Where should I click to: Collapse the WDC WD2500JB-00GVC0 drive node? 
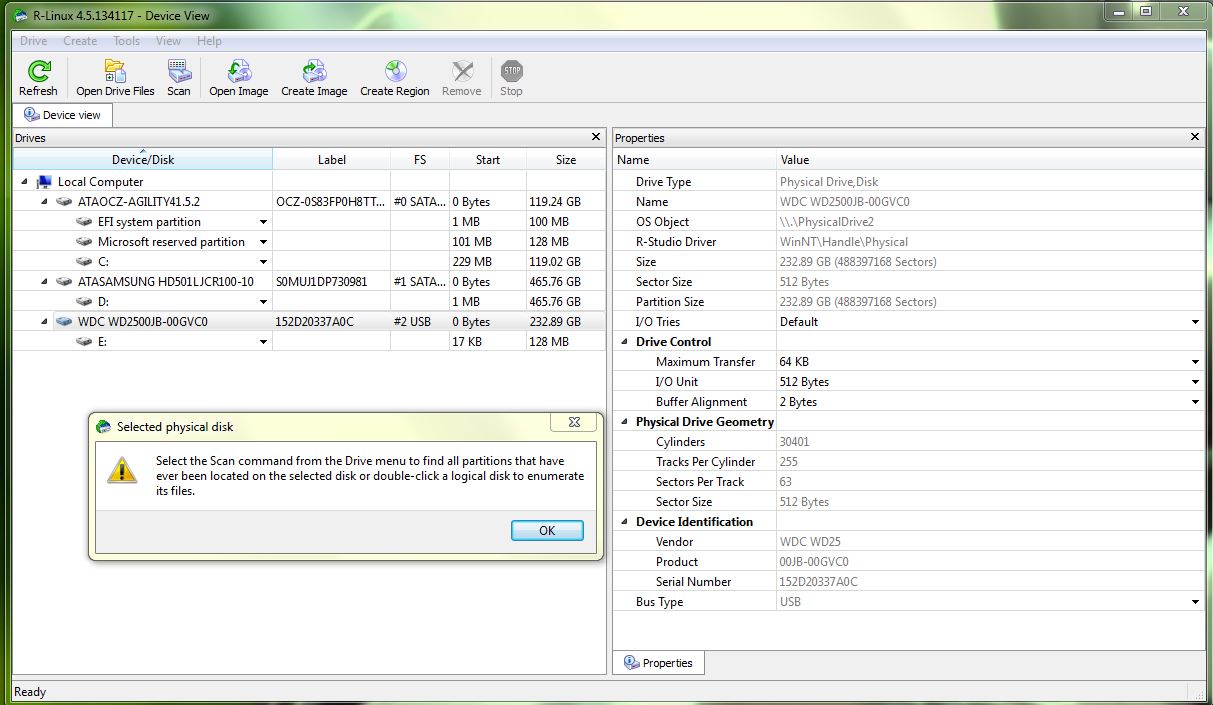(44, 322)
